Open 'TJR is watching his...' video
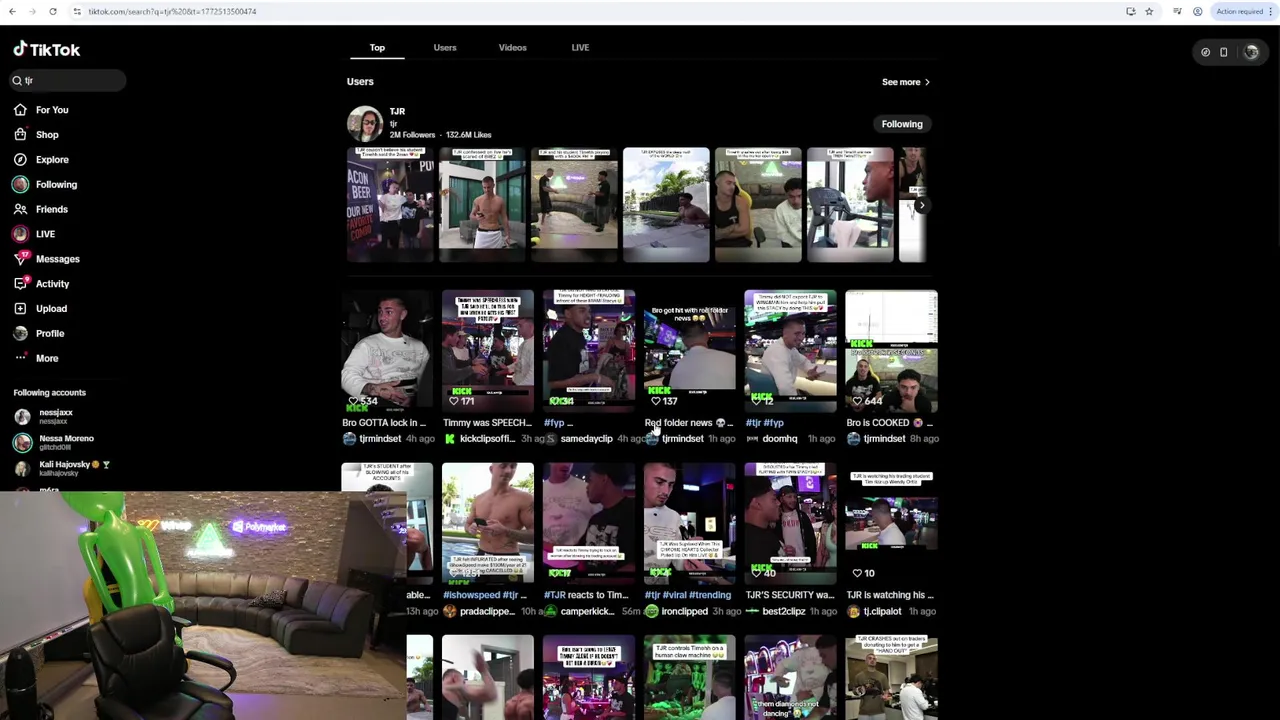Image resolution: width=1280 pixels, height=720 pixels. pos(891,523)
